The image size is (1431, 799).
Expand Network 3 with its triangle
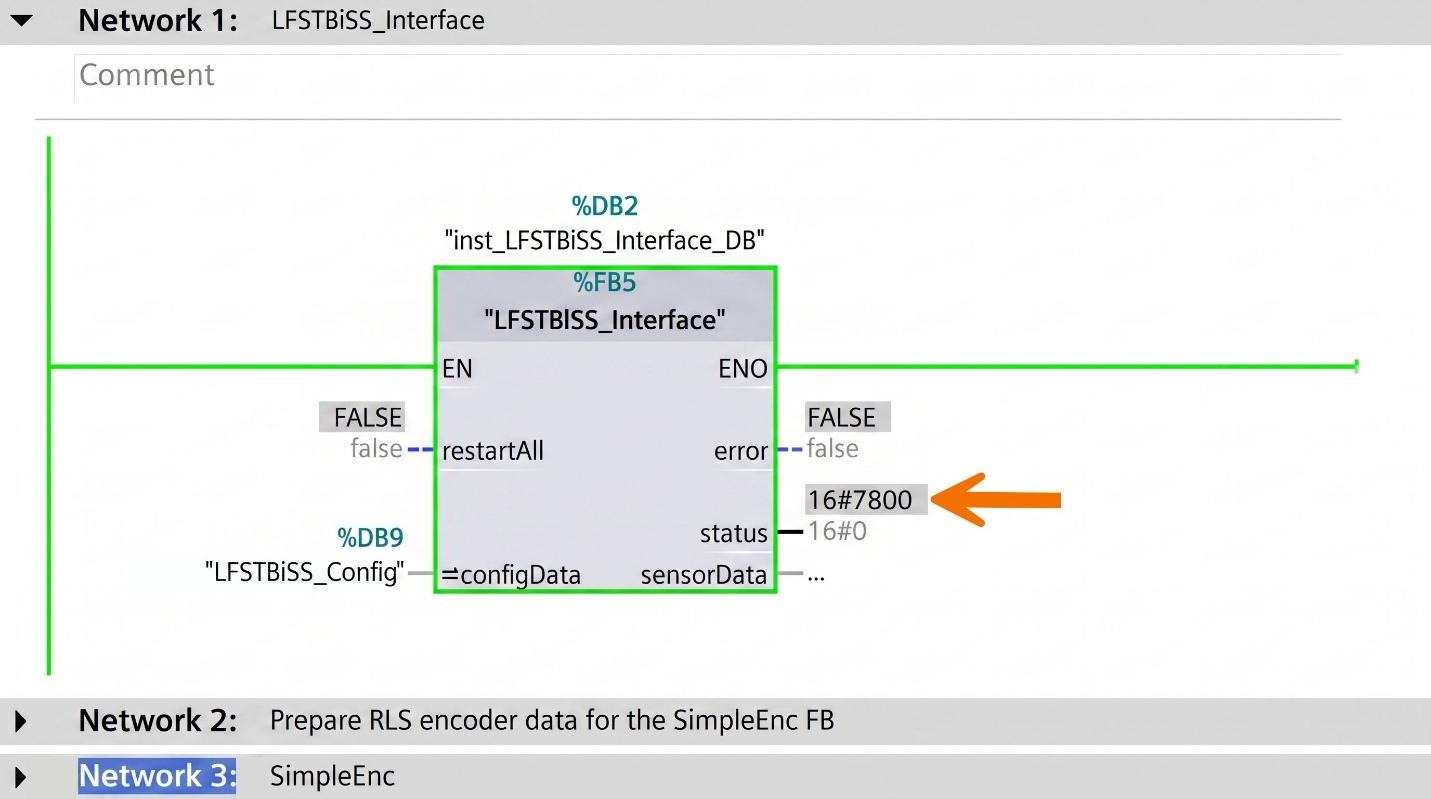pos(21,776)
